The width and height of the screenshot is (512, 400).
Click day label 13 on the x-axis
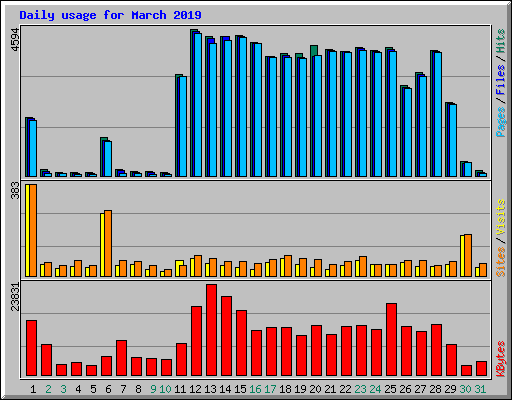[x=210, y=389]
